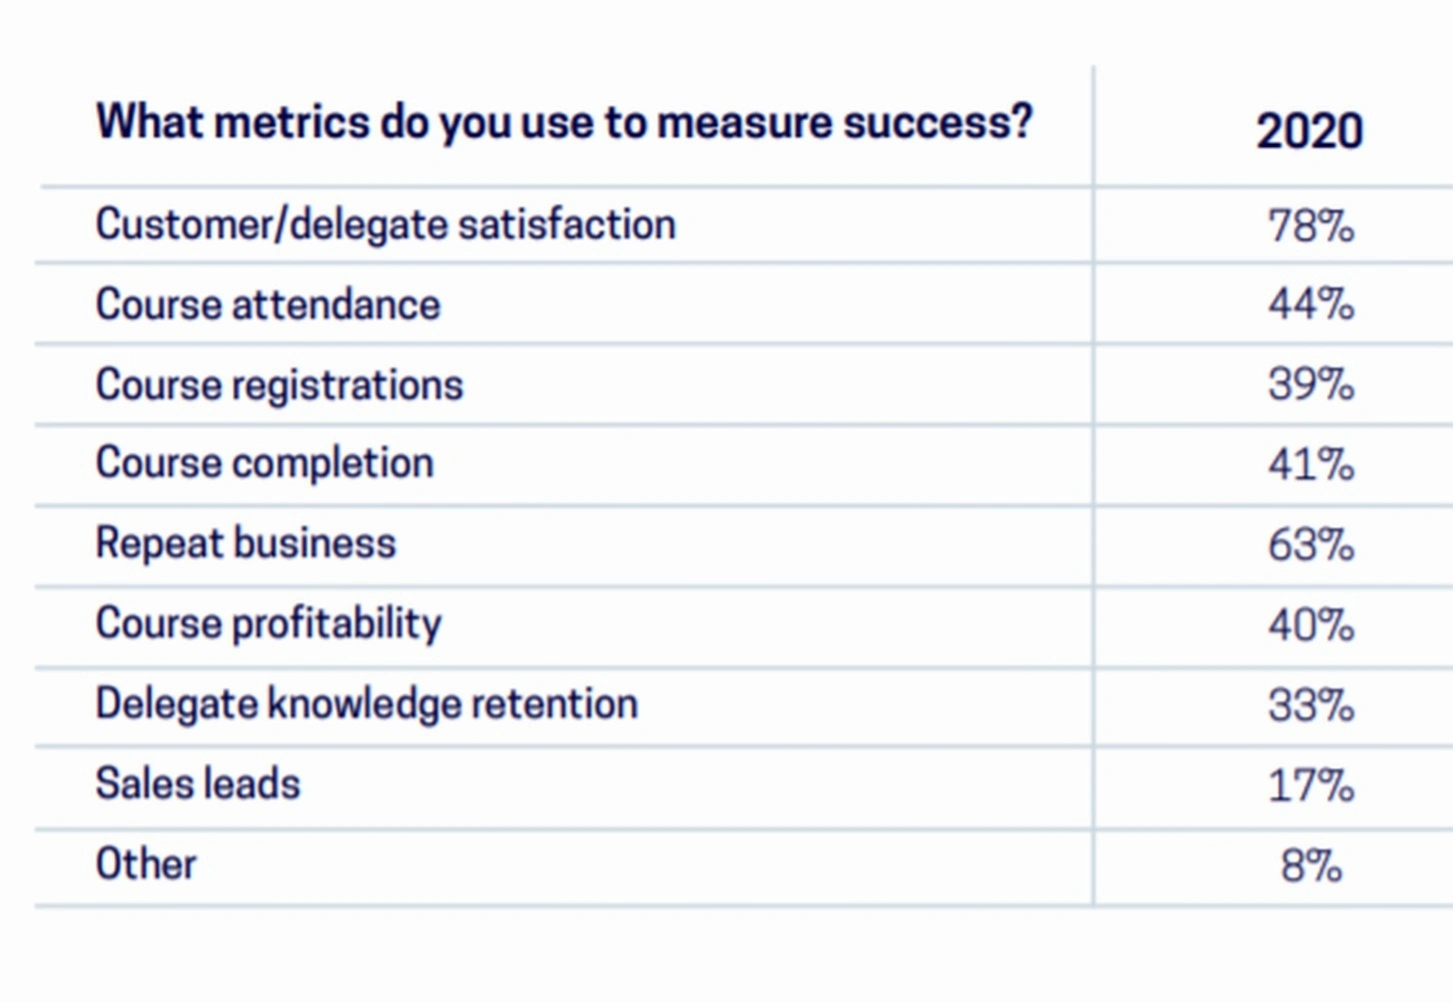Click the 'What metrics do you use' header
This screenshot has height=1003, width=1453.
(563, 123)
